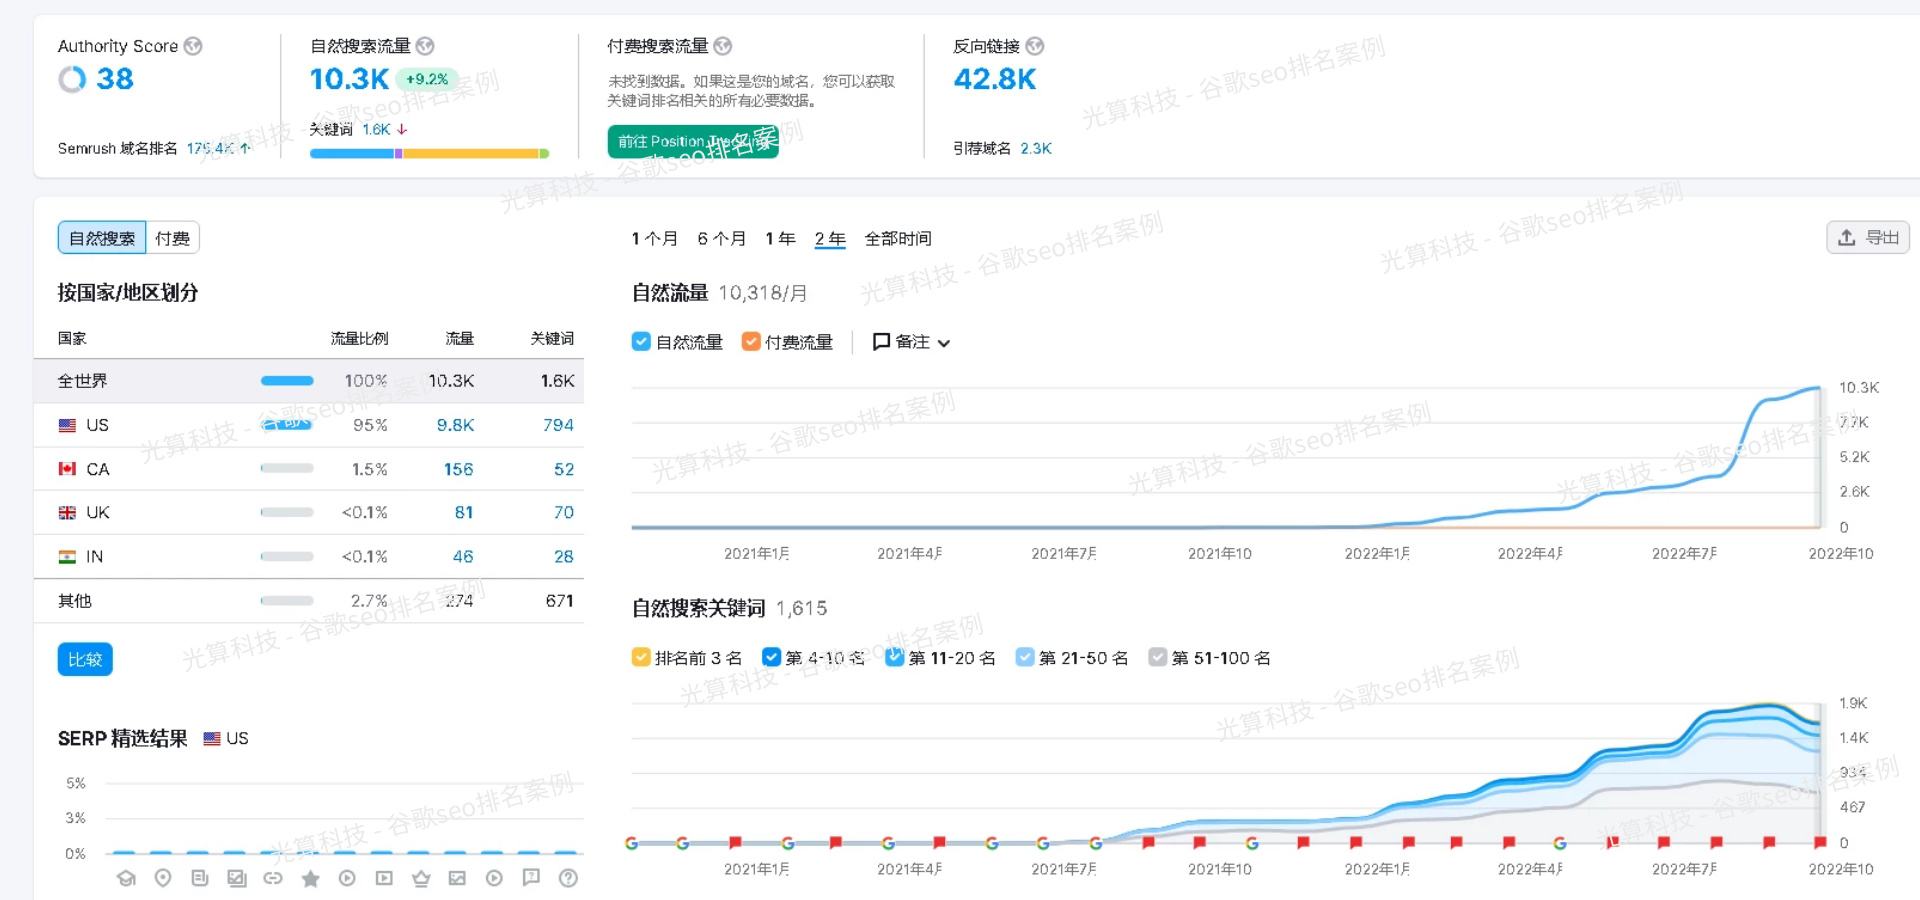Click the globe icon next to Authority Score
The height and width of the screenshot is (900, 1920).
[193, 46]
